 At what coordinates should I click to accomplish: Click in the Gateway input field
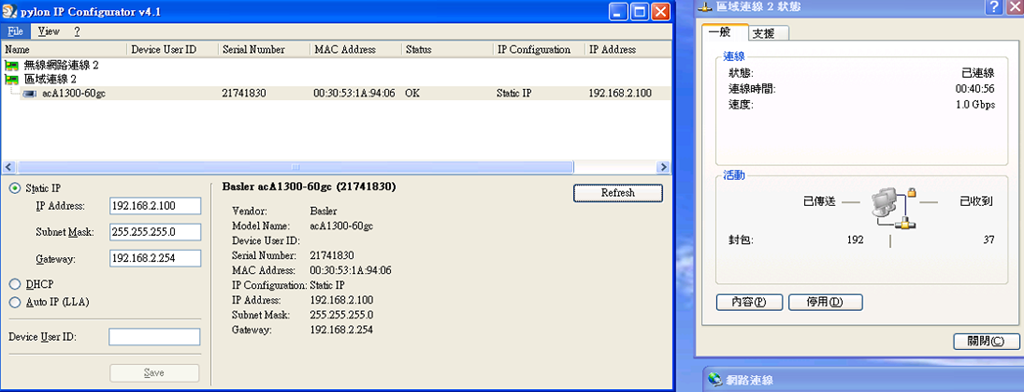[x=155, y=259]
